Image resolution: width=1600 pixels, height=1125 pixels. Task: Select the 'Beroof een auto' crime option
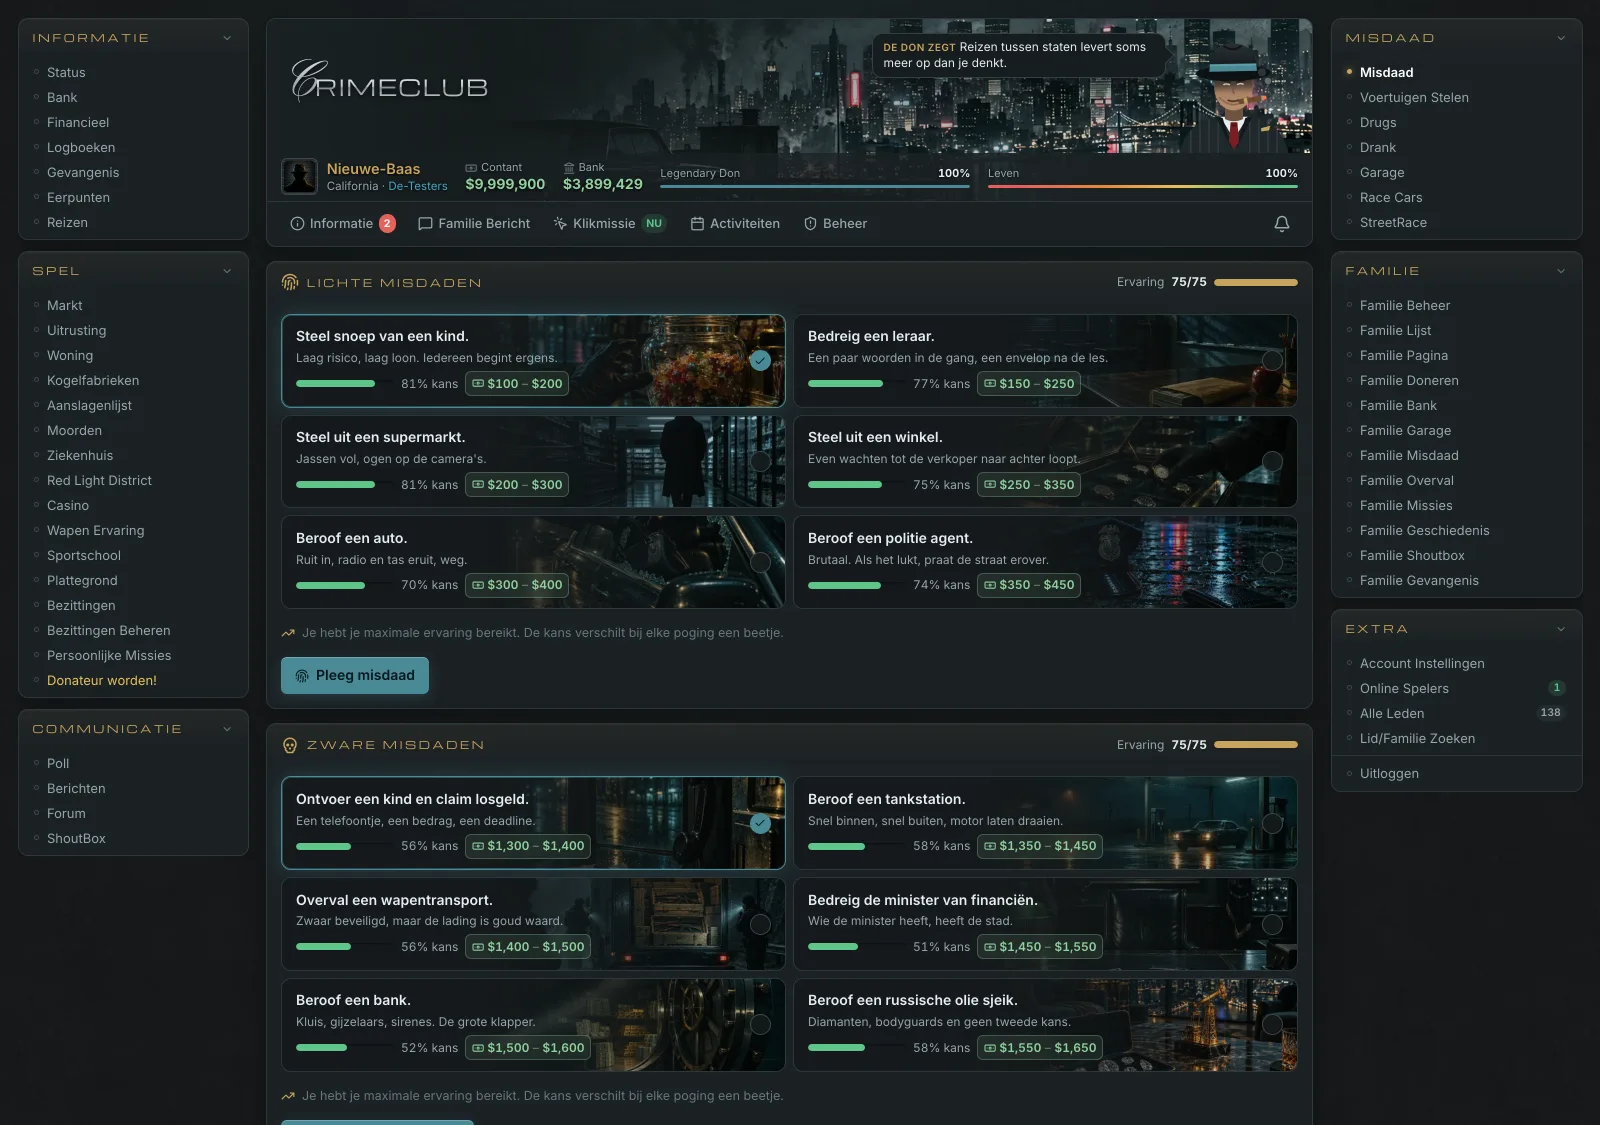533,562
